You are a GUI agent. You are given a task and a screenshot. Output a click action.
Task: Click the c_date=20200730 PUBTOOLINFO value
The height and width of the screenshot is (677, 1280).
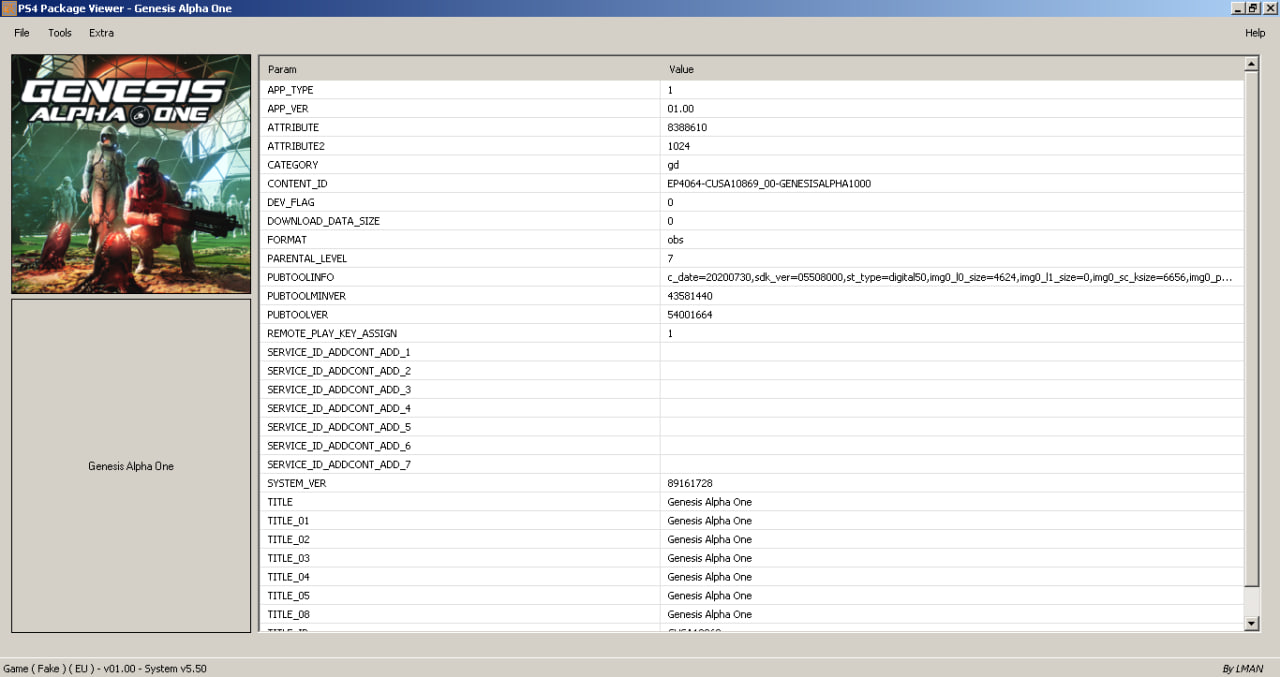949,277
